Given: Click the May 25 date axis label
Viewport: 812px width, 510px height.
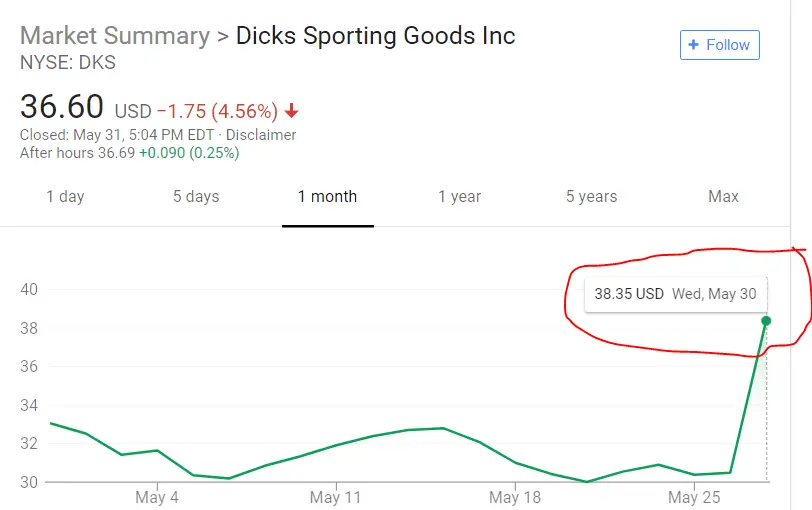Looking at the screenshot, I should [x=694, y=497].
